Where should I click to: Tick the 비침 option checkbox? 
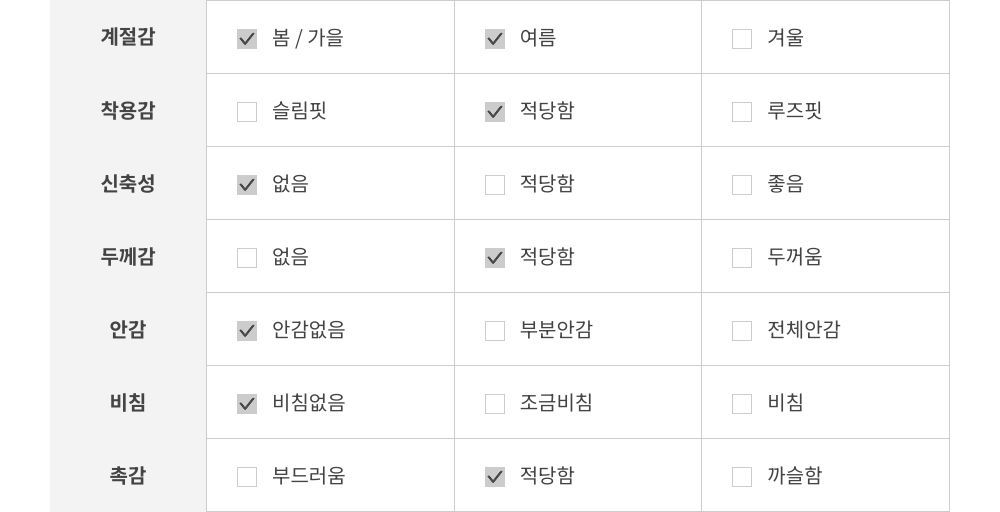pyautogui.click(x=742, y=404)
